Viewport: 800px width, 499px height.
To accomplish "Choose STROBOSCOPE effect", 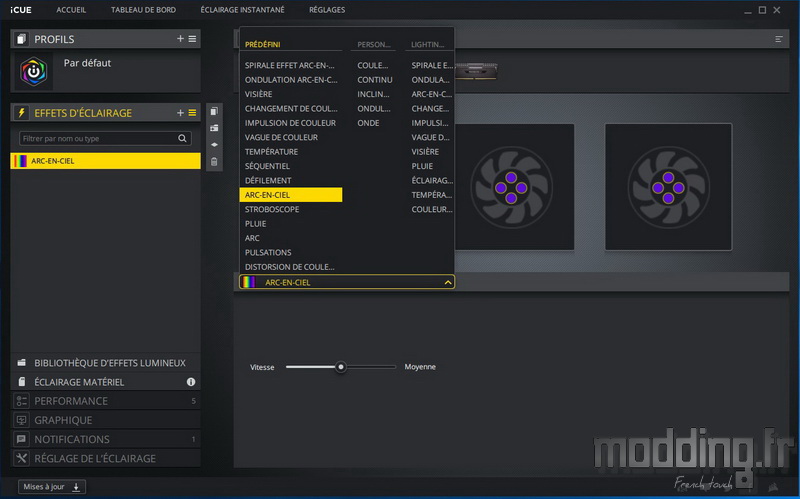I will coord(272,209).
